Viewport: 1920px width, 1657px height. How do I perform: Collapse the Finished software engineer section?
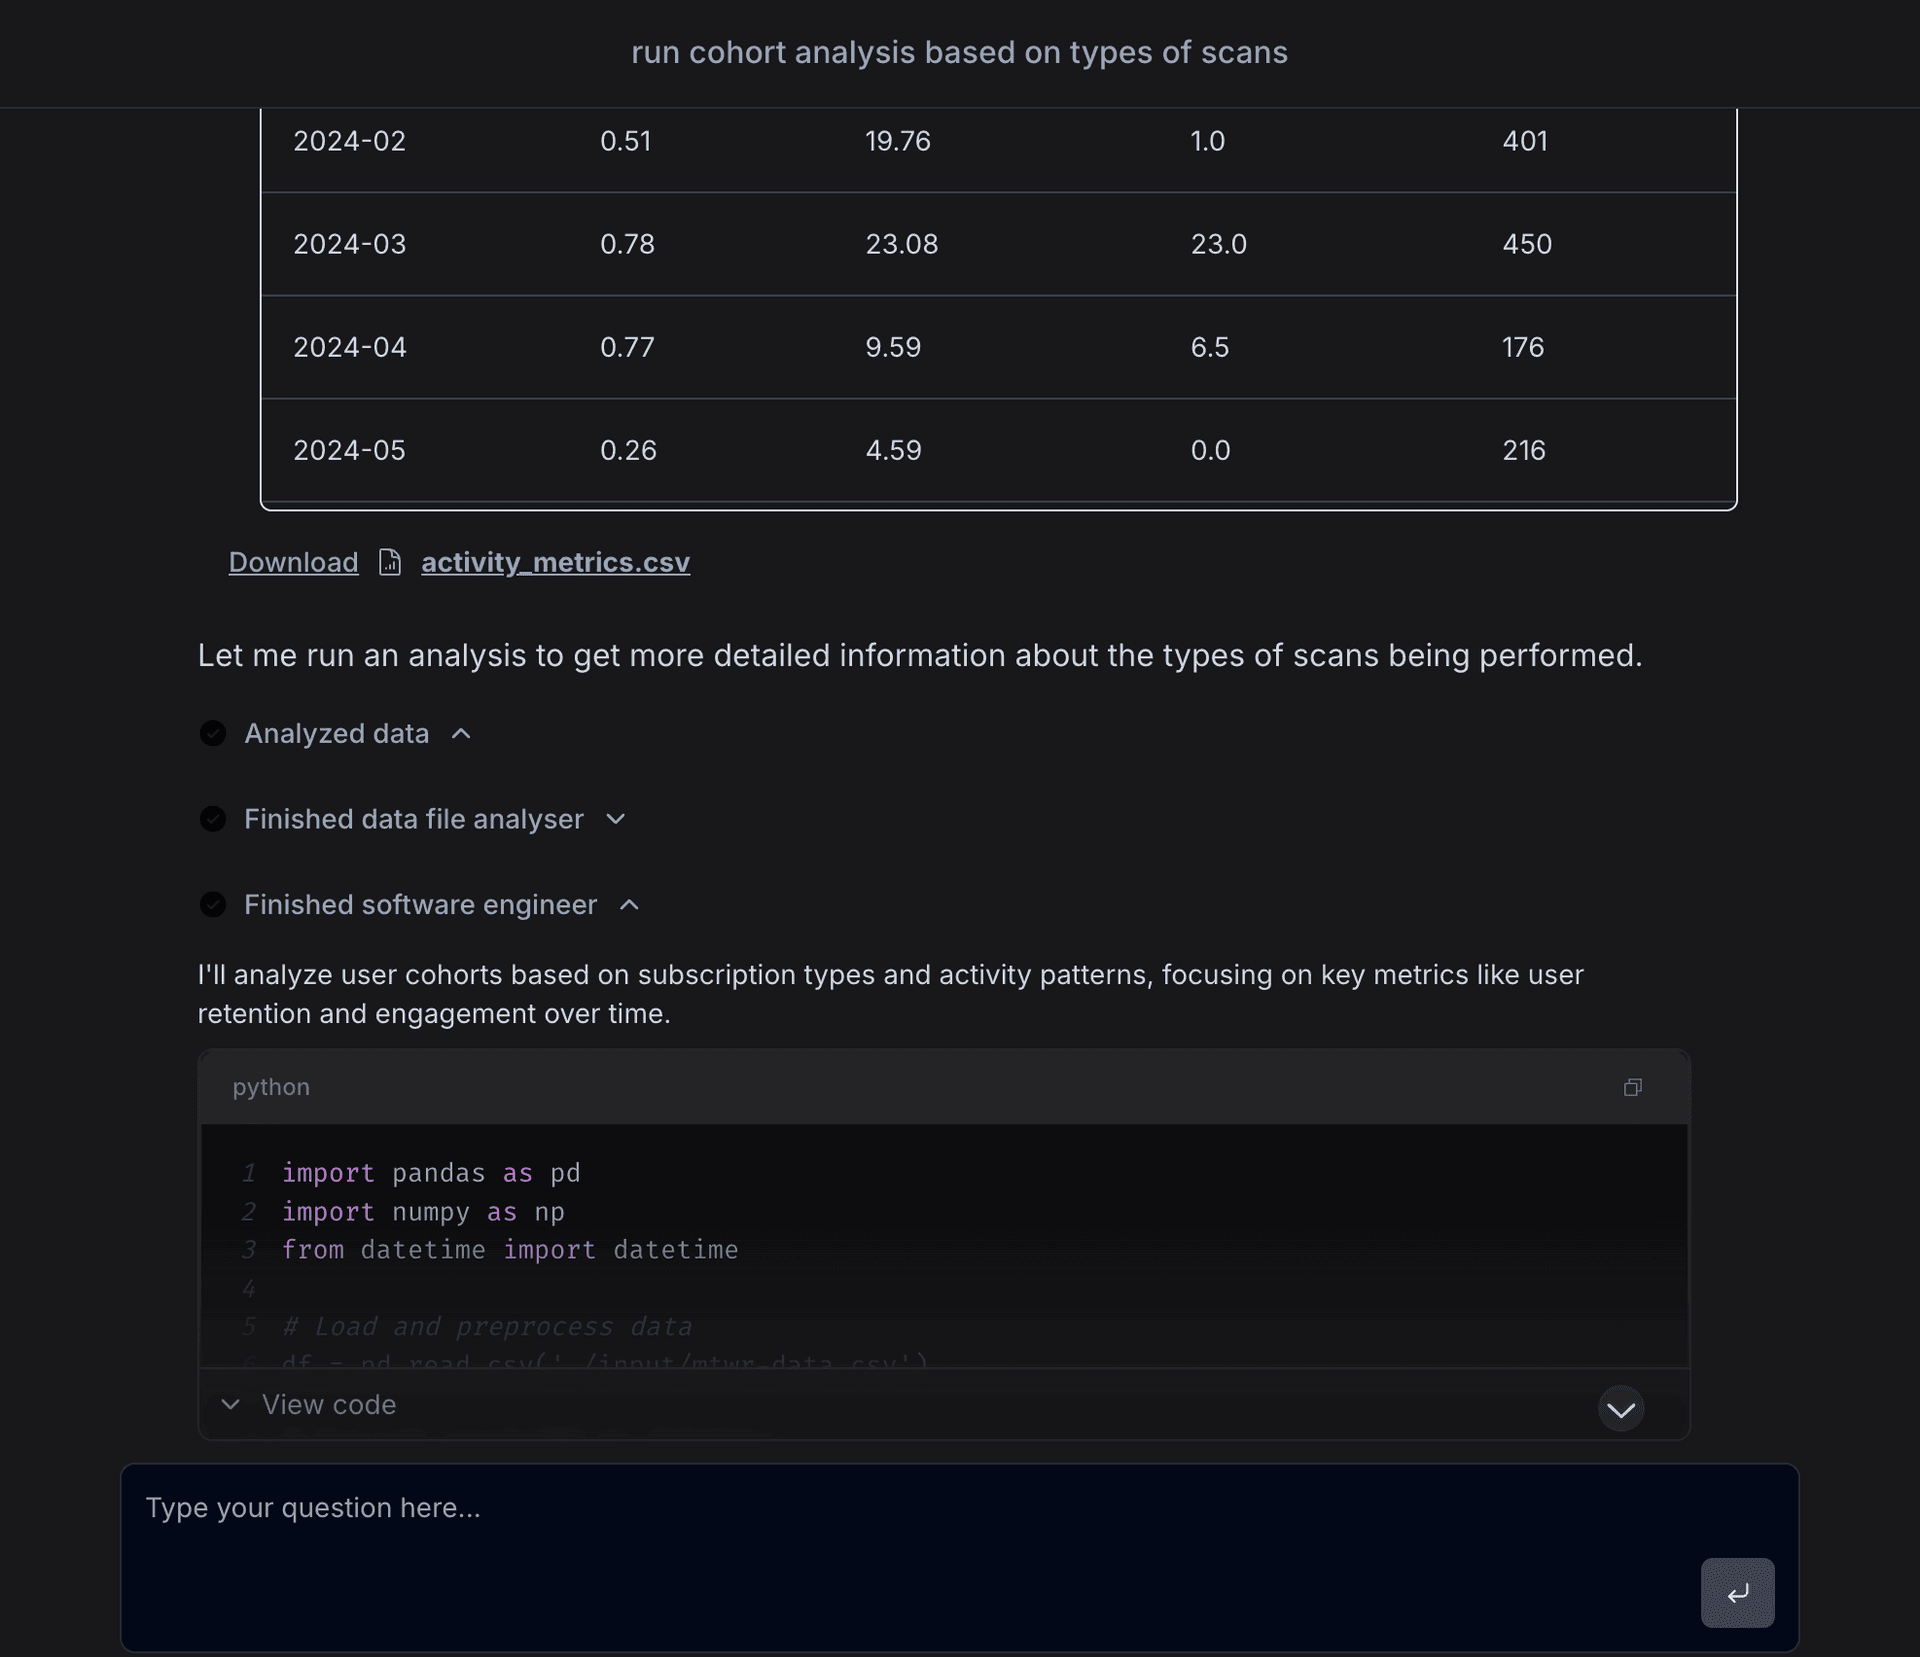629,904
